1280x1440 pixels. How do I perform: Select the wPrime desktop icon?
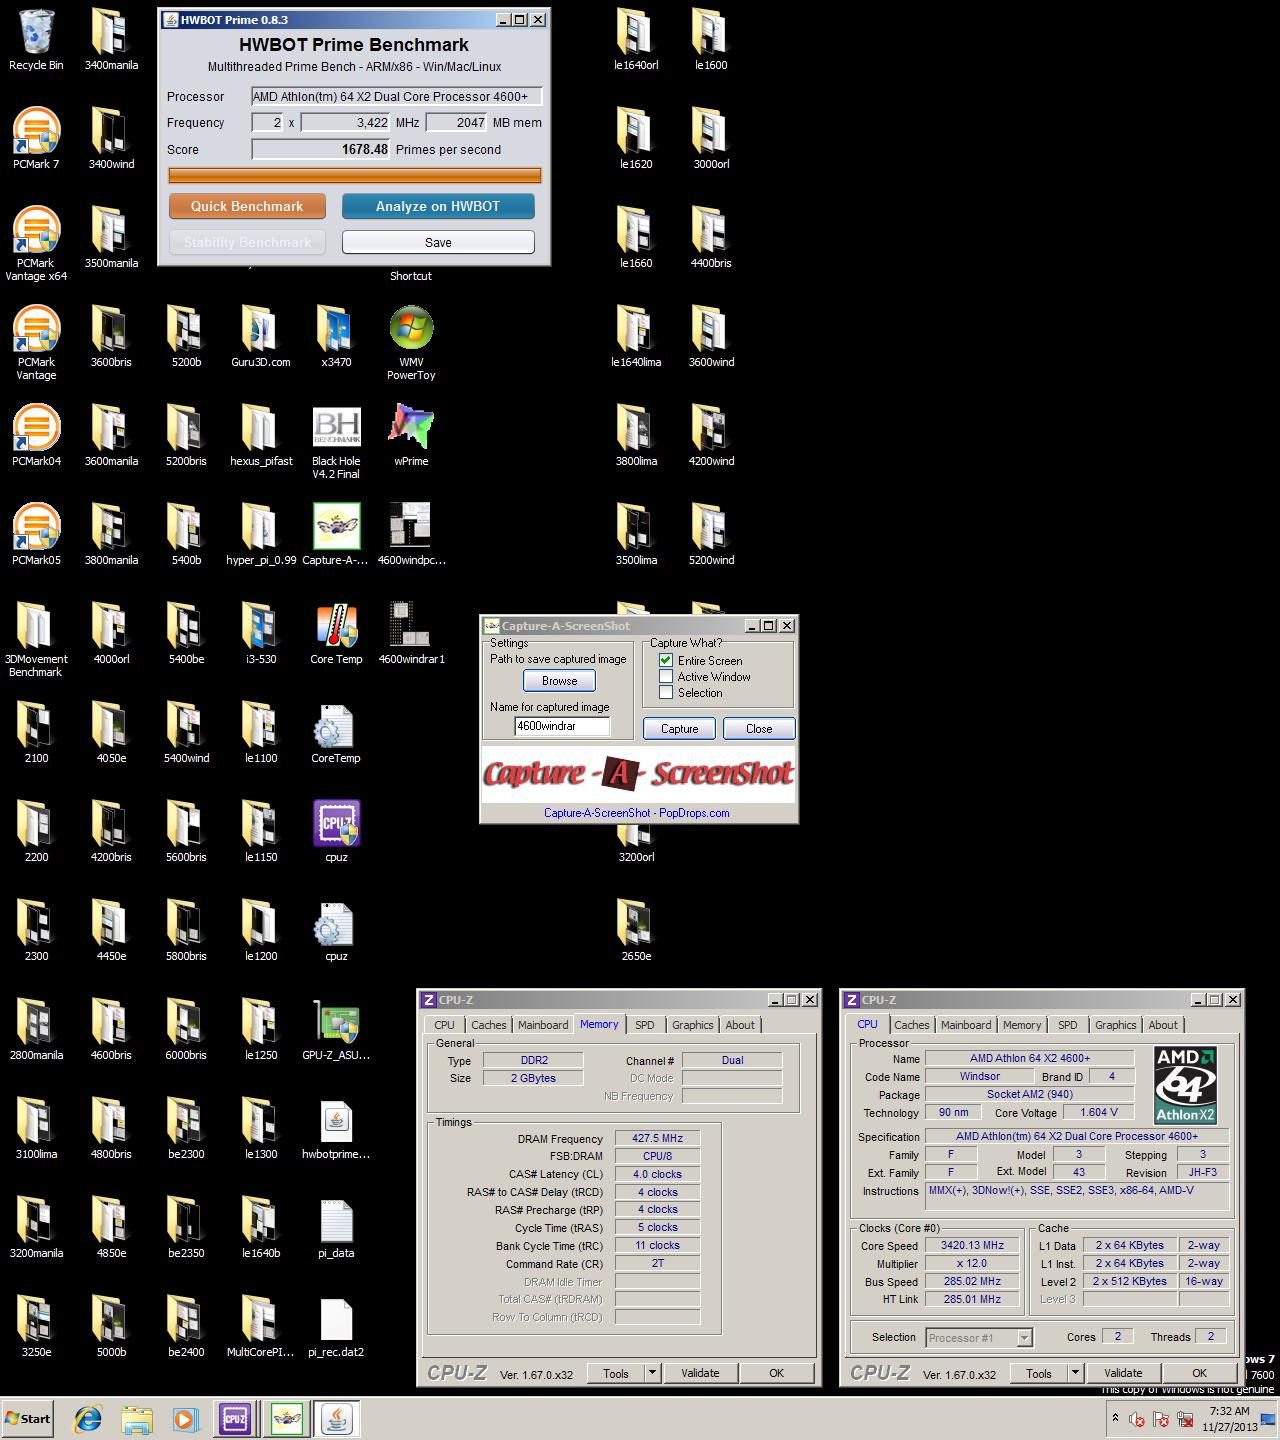(411, 429)
